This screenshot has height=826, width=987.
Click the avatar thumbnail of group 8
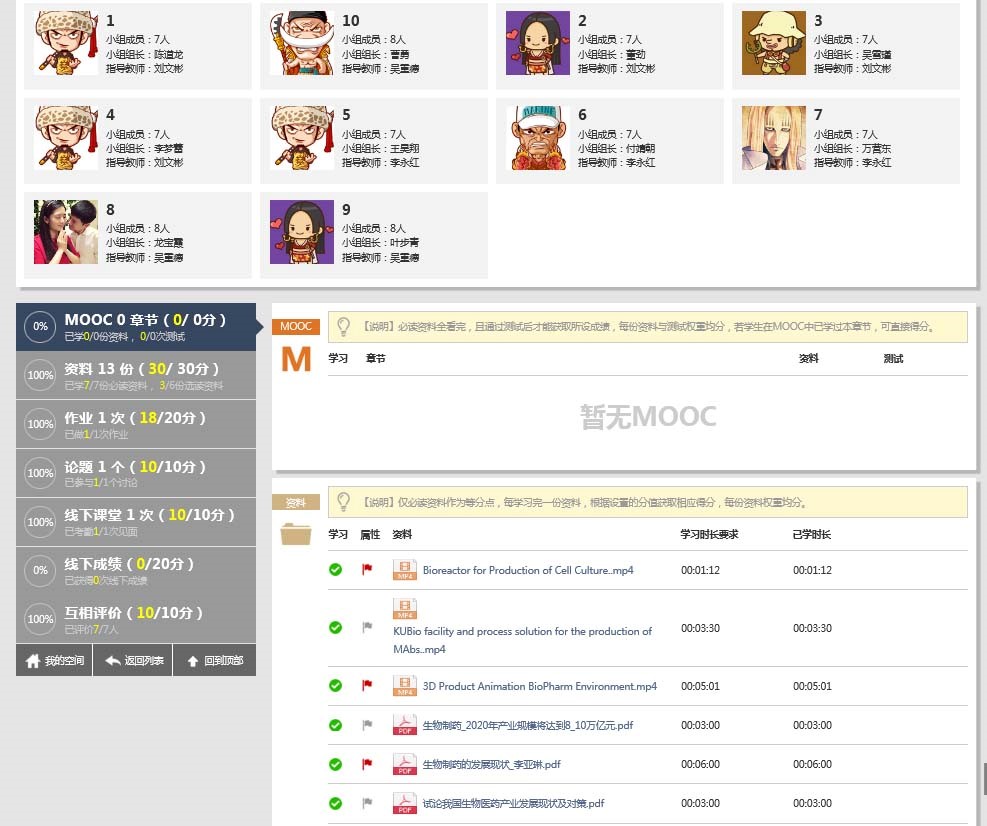pos(66,232)
